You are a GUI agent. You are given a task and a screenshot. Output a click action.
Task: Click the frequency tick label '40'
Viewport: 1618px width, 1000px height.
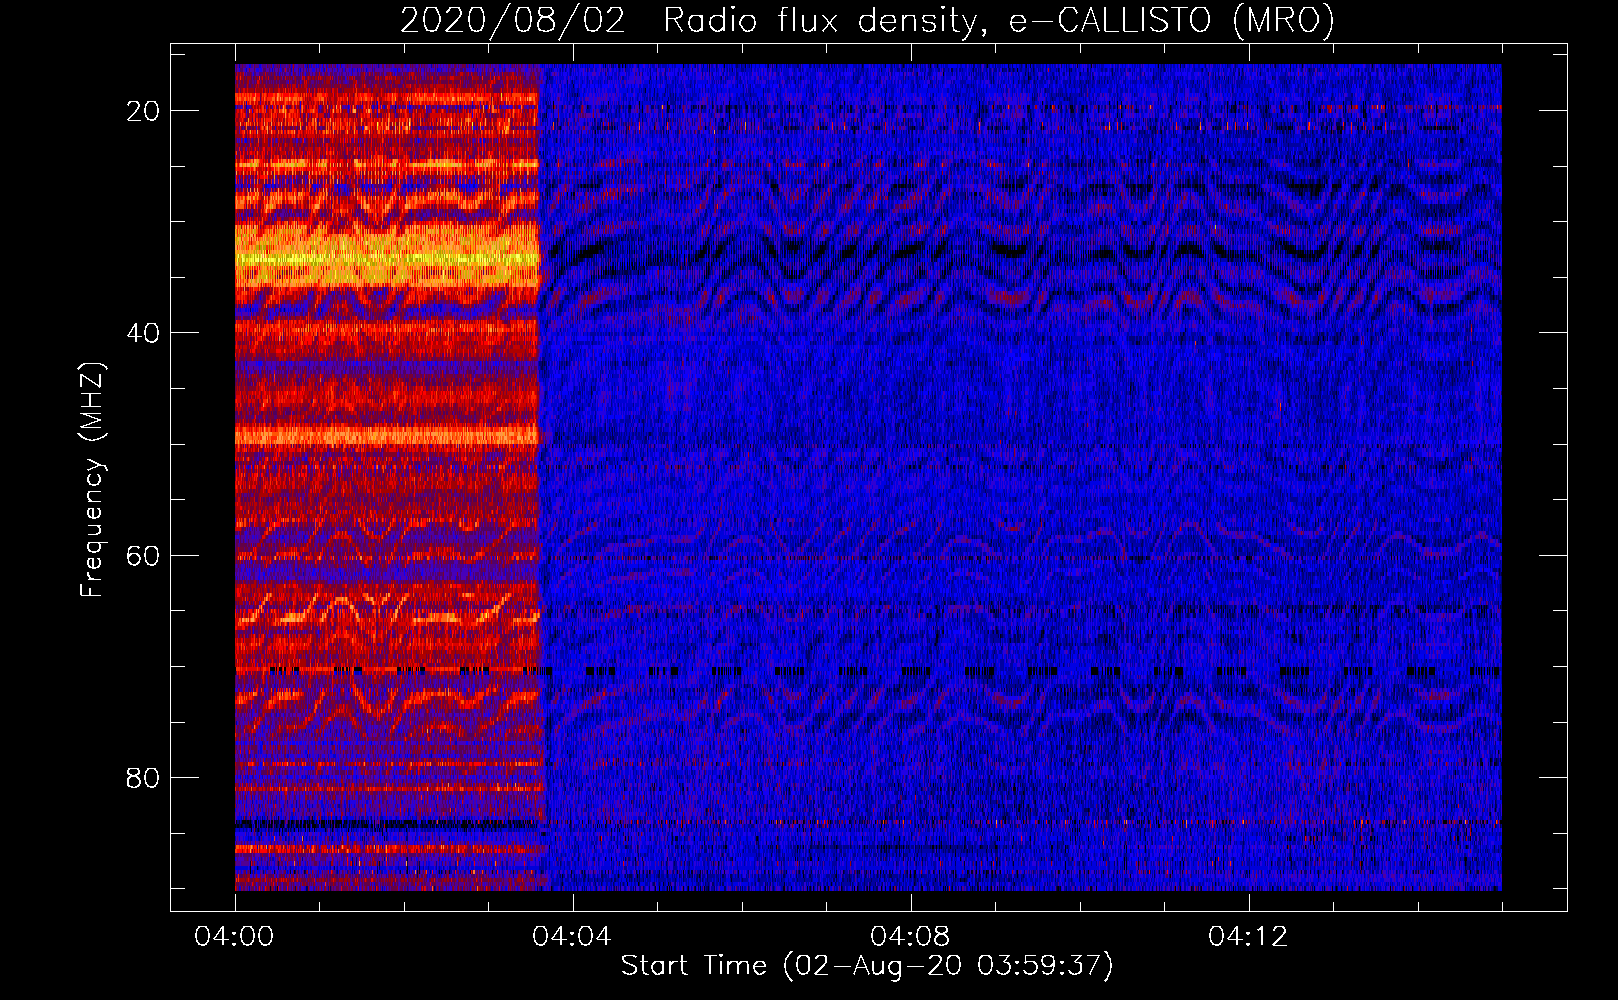coord(143,333)
